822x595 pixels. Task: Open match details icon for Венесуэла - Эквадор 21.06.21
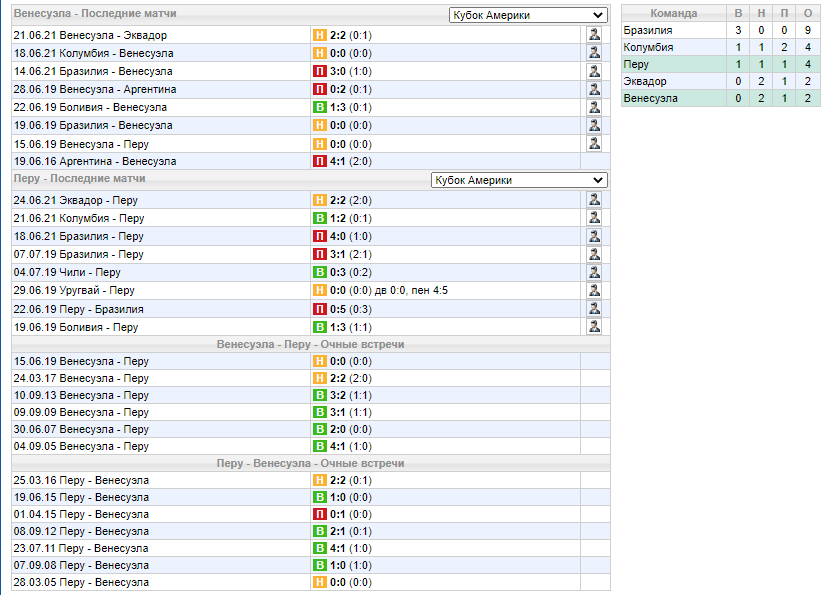pyautogui.click(x=594, y=35)
